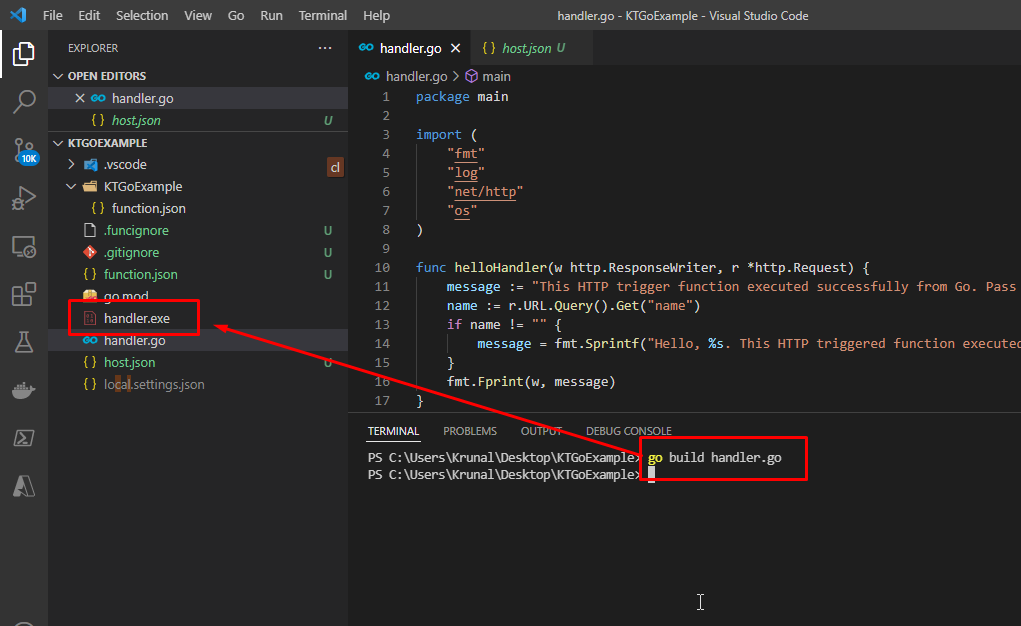Open the Terminal menu
The width and height of the screenshot is (1021, 626).
click(322, 15)
